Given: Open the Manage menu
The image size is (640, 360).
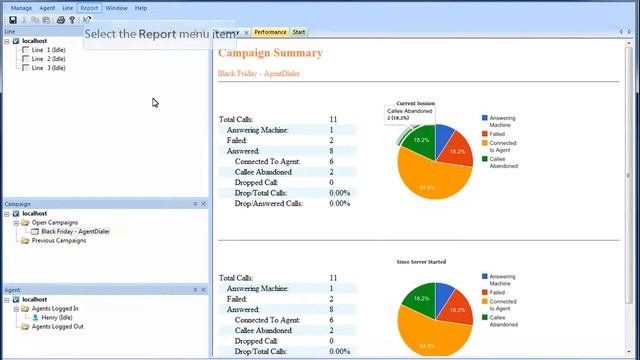Looking at the screenshot, I should pos(21,8).
